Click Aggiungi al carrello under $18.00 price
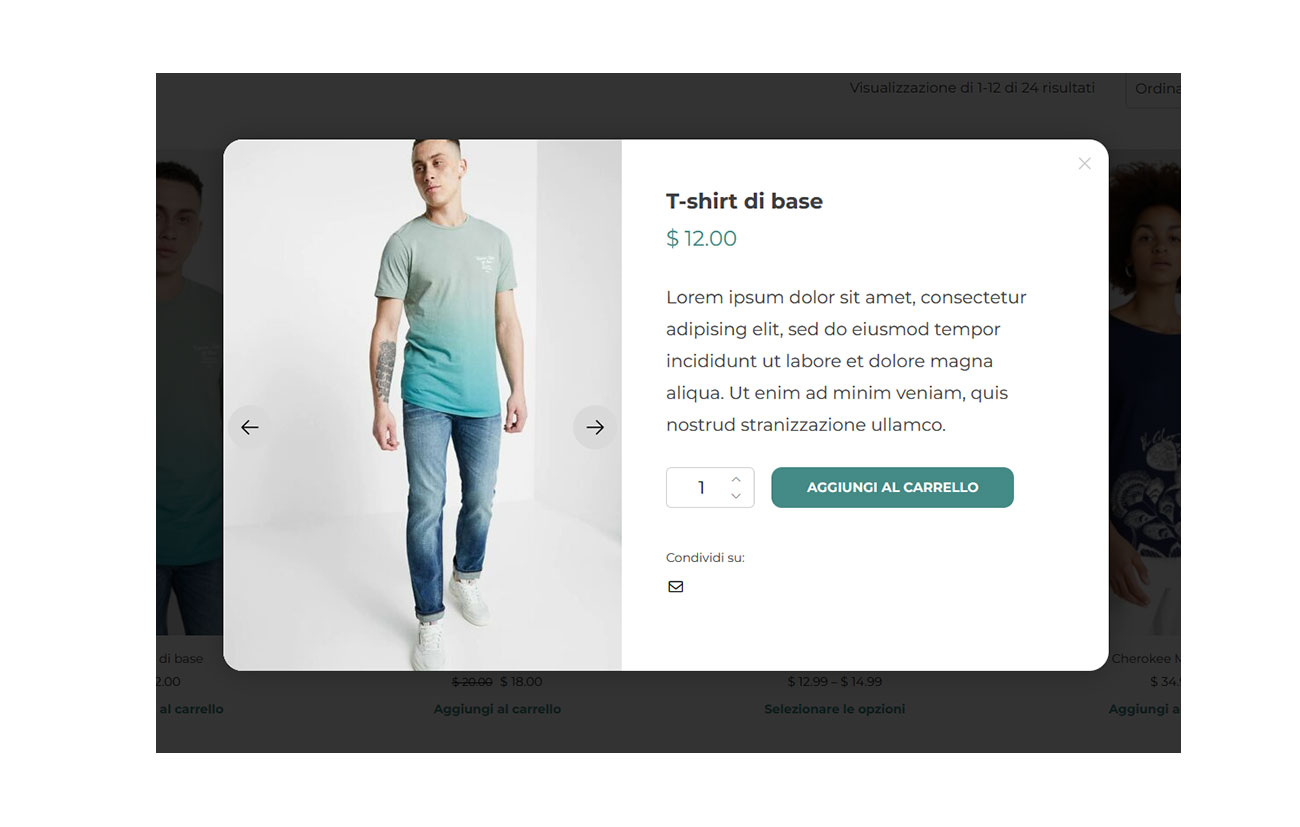 [x=497, y=709]
